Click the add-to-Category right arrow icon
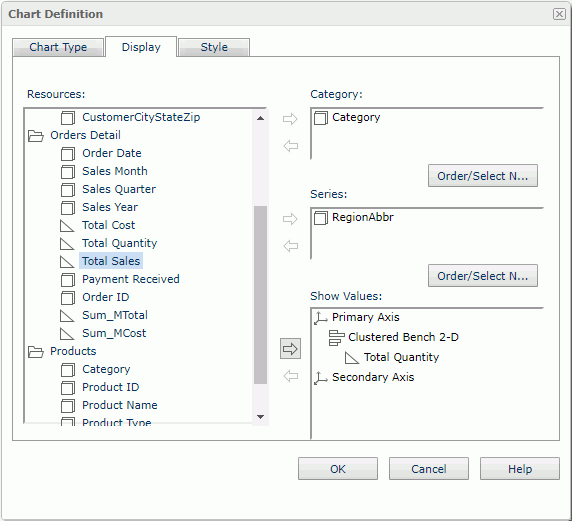 [x=290, y=119]
